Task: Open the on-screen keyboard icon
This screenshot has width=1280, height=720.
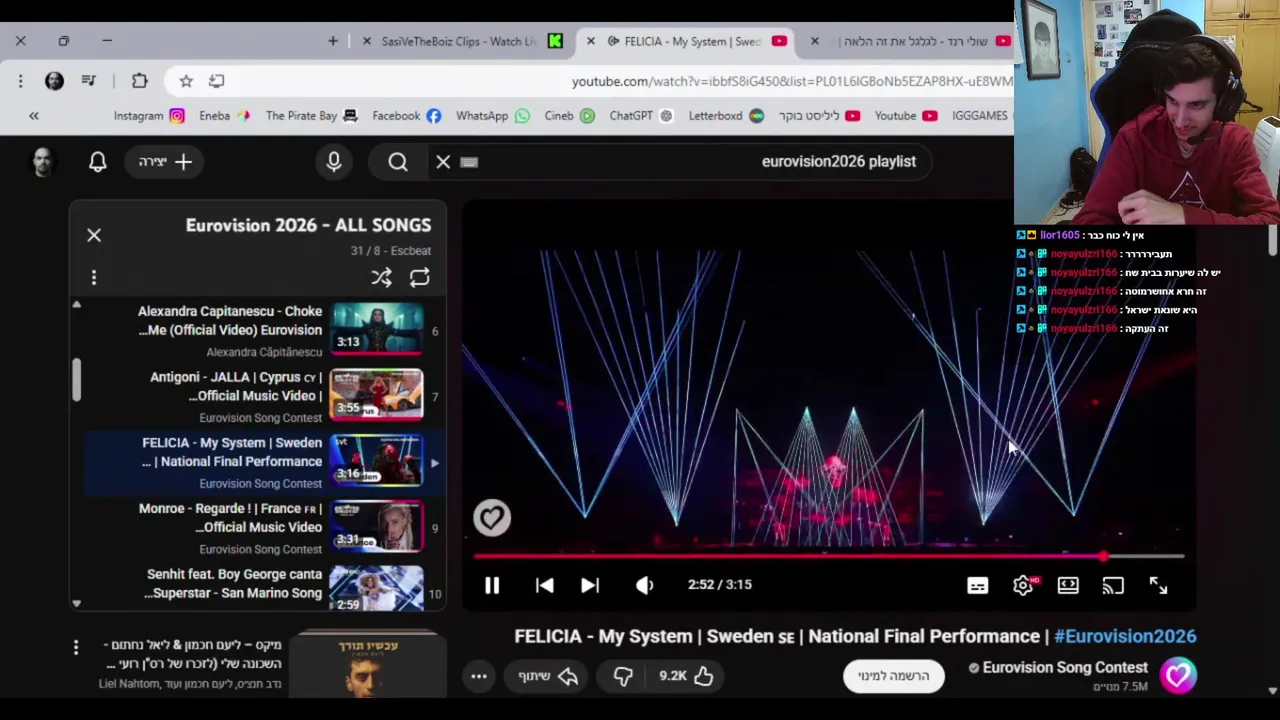Action: click(x=469, y=162)
